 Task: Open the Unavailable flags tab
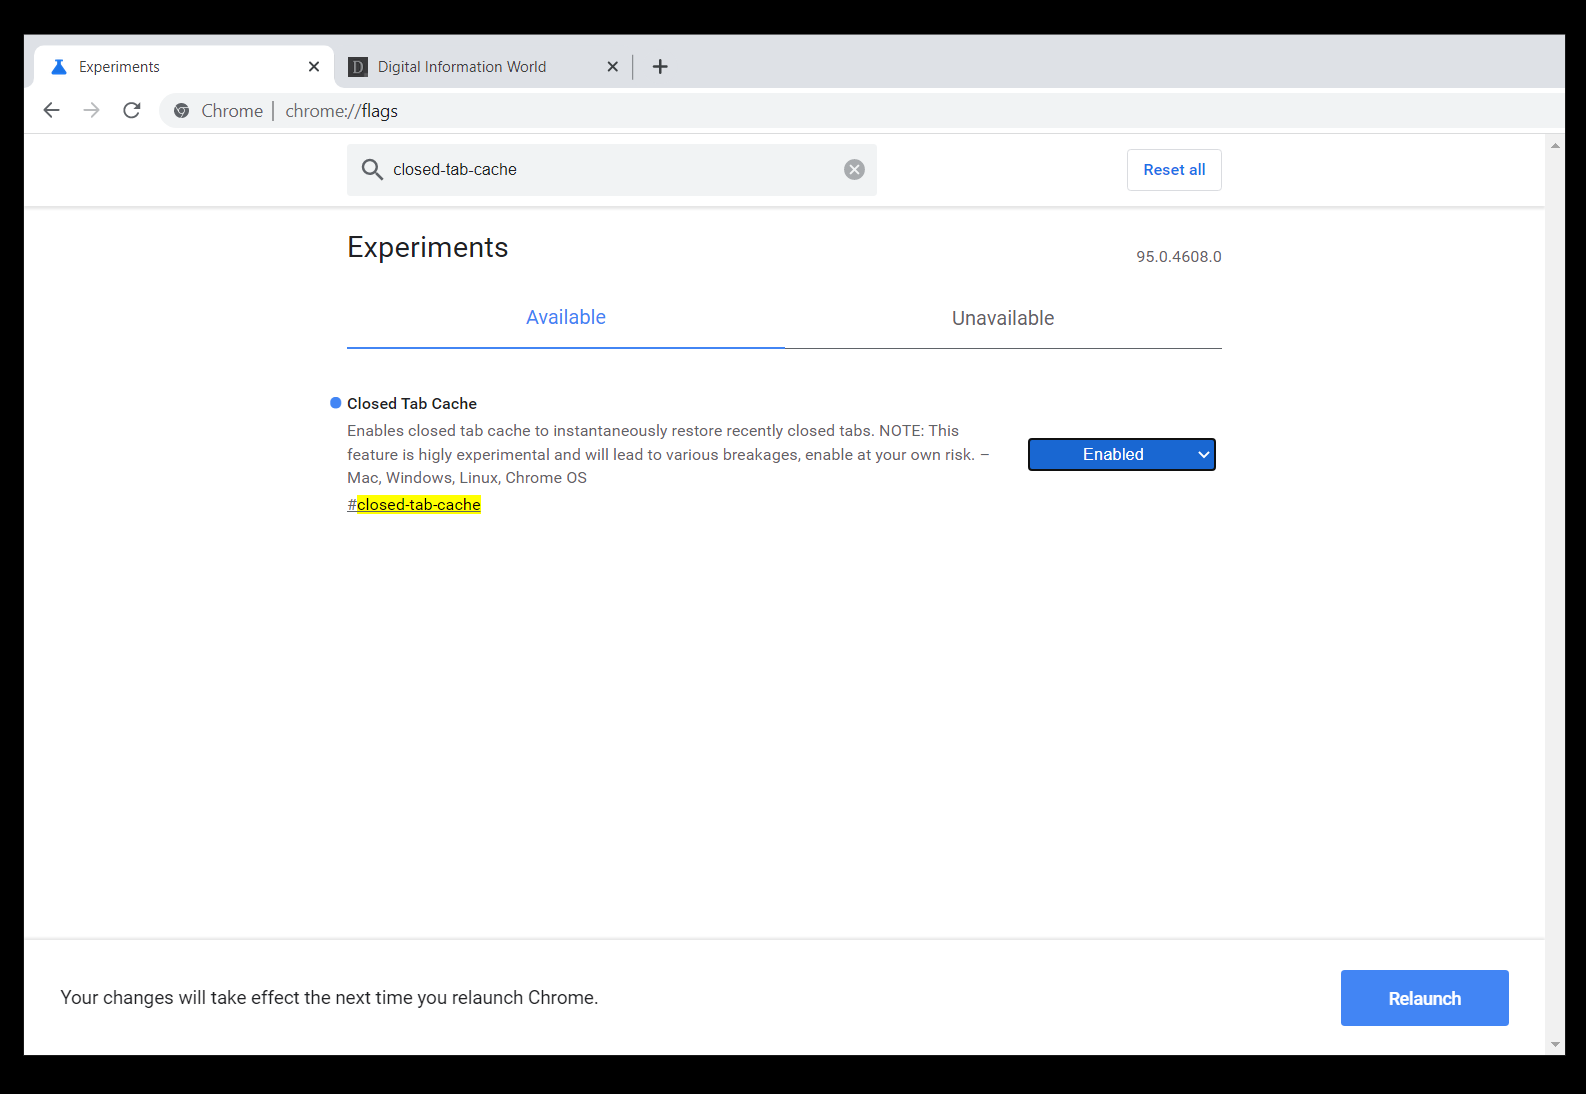click(x=1003, y=318)
